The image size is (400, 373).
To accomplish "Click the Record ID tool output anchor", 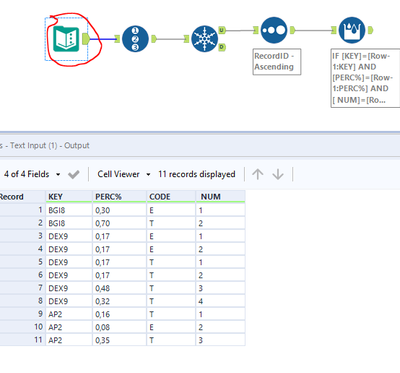I will 154,39.
